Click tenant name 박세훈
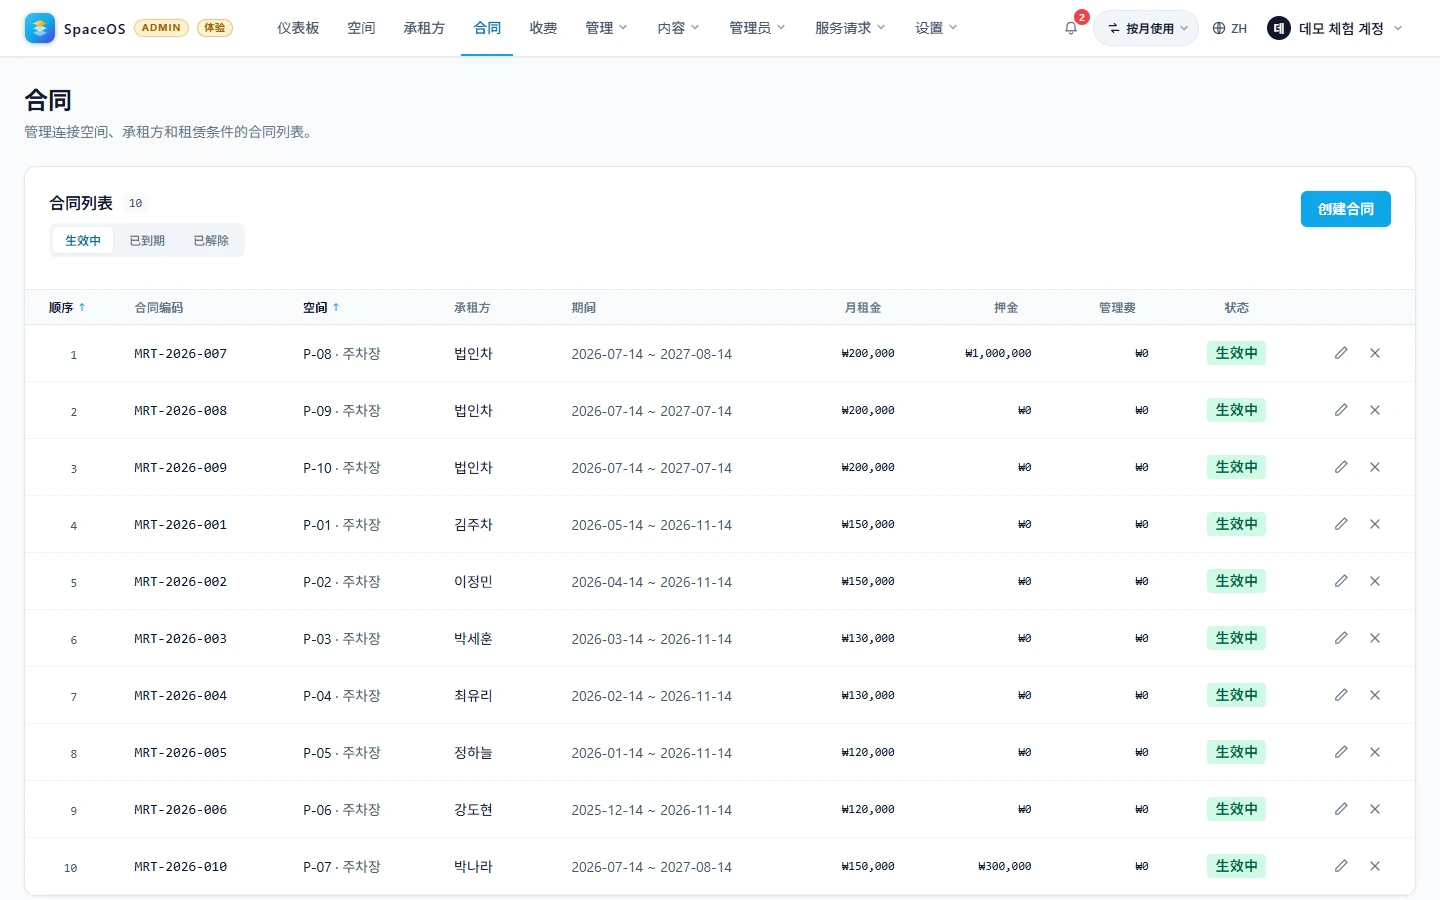This screenshot has height=900, width=1440. tap(473, 639)
